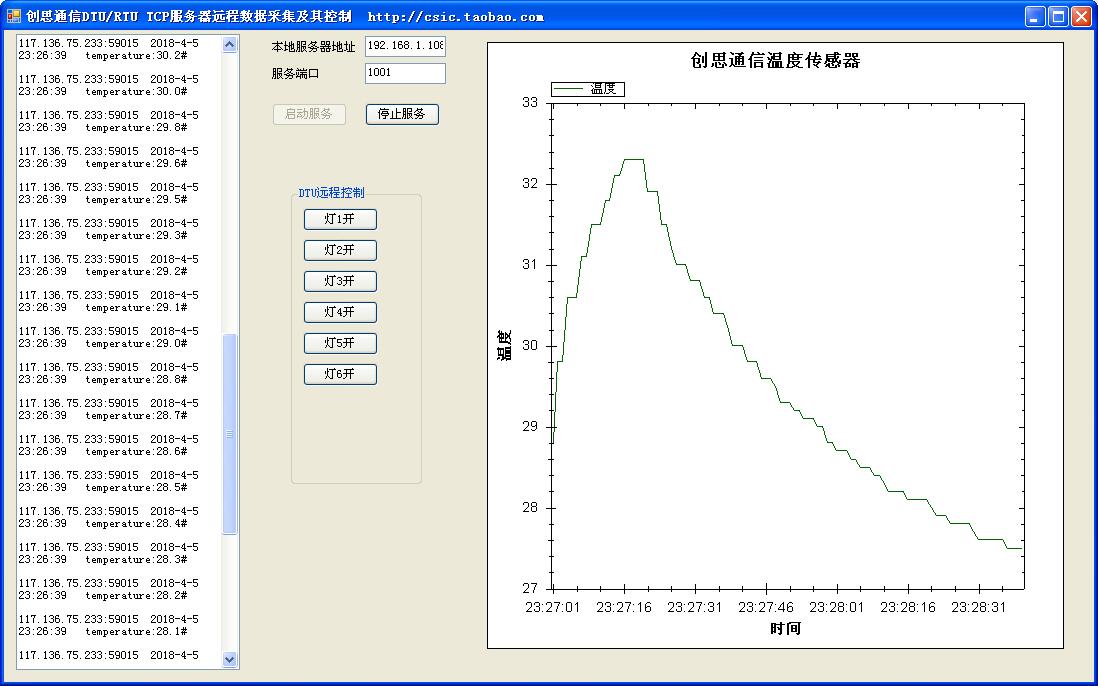Hit the 灯6开 button
1098x686 pixels.
click(340, 374)
